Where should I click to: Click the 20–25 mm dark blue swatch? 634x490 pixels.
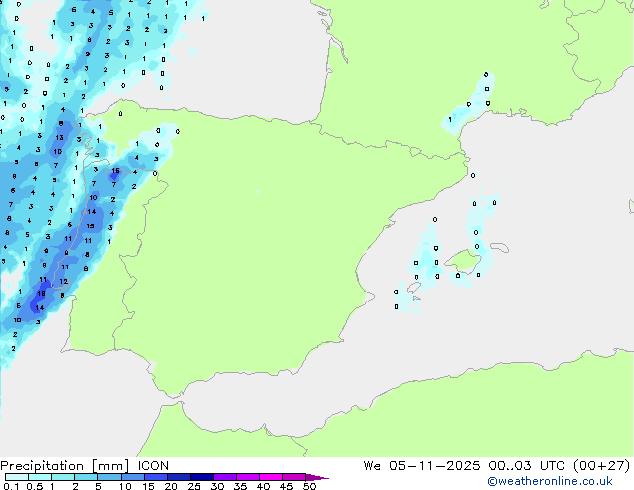point(179,477)
